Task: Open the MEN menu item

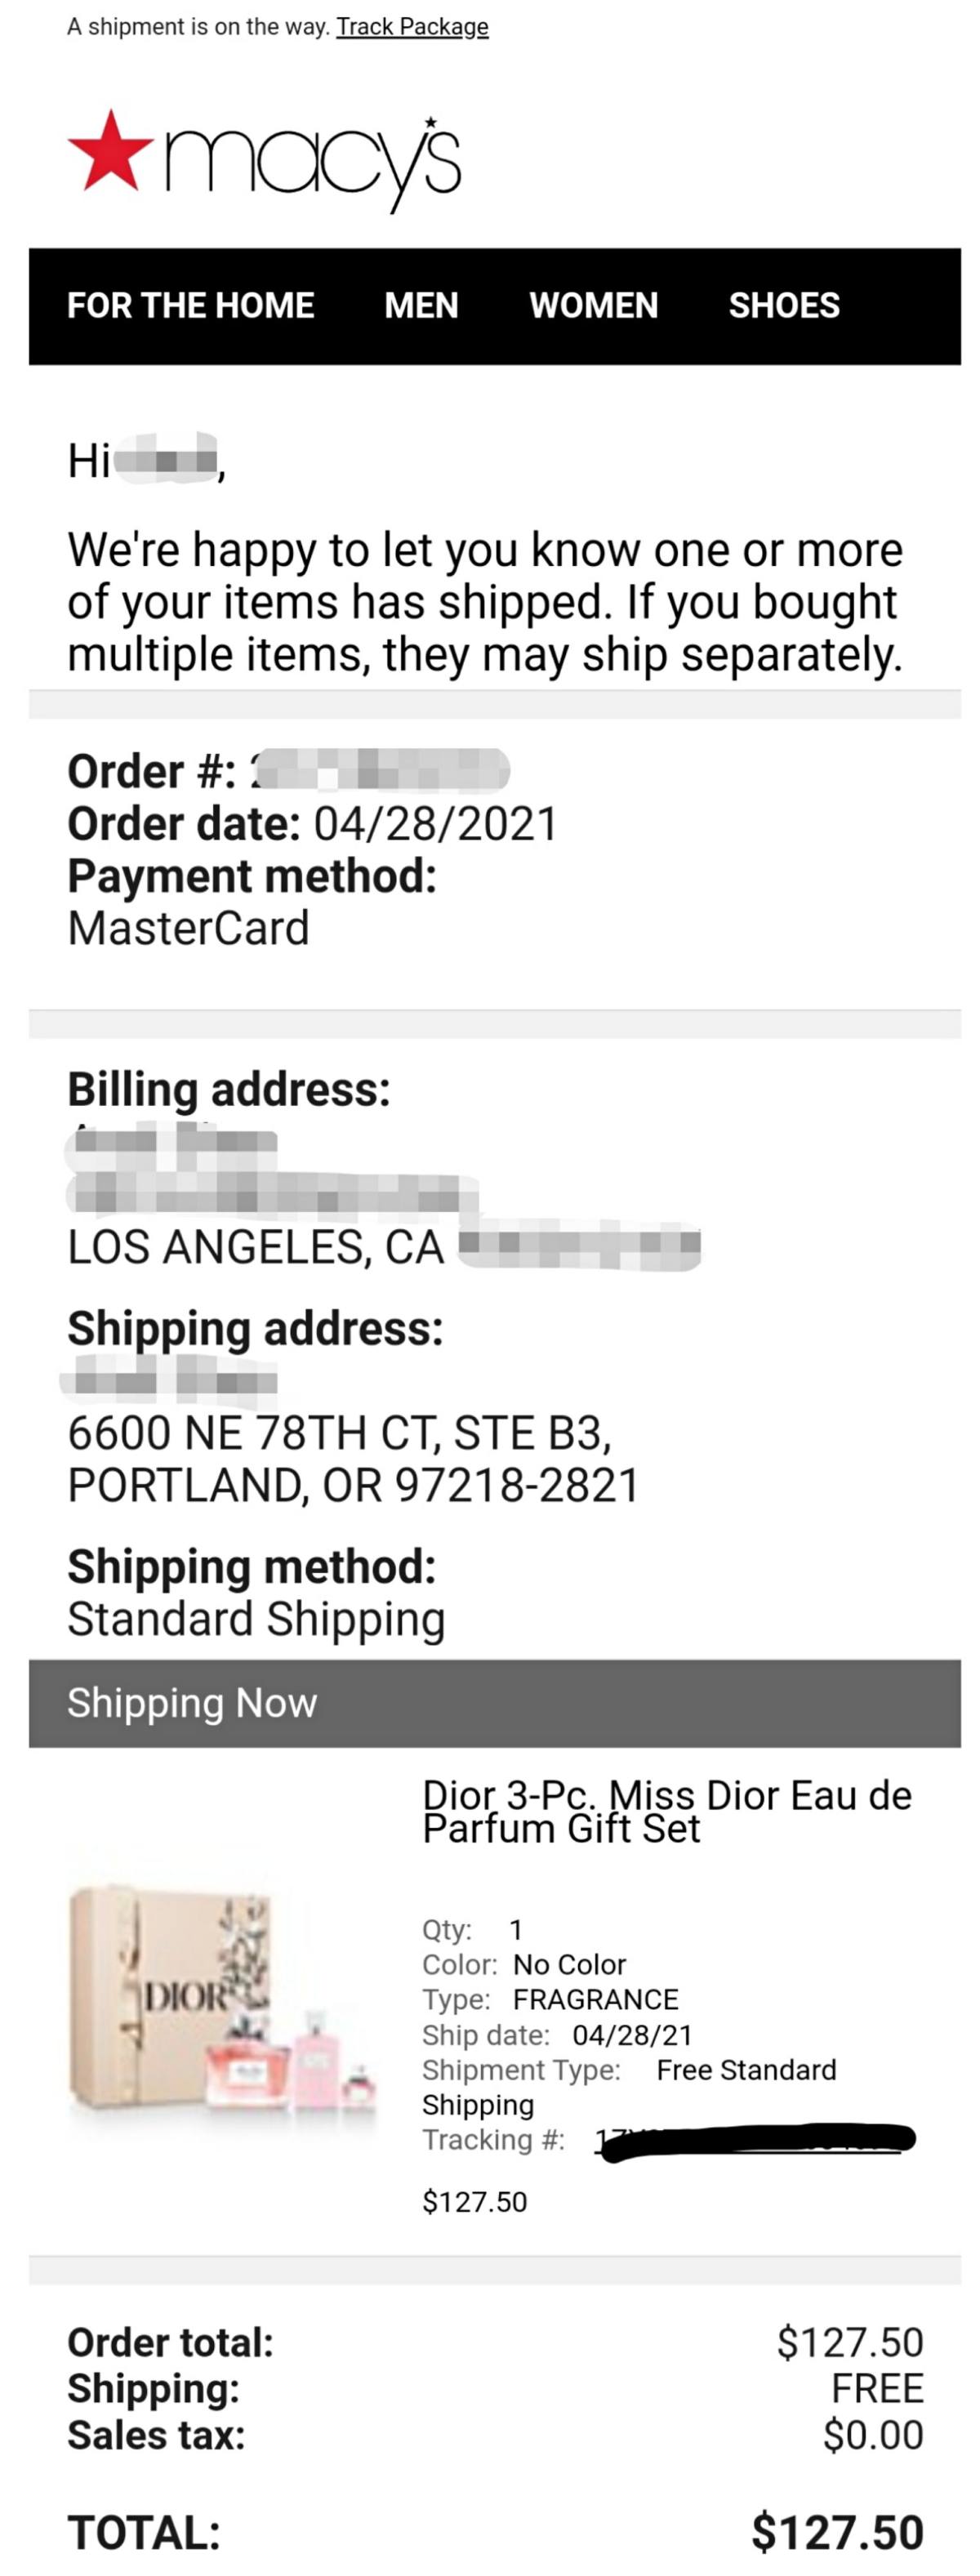Action: (x=421, y=305)
